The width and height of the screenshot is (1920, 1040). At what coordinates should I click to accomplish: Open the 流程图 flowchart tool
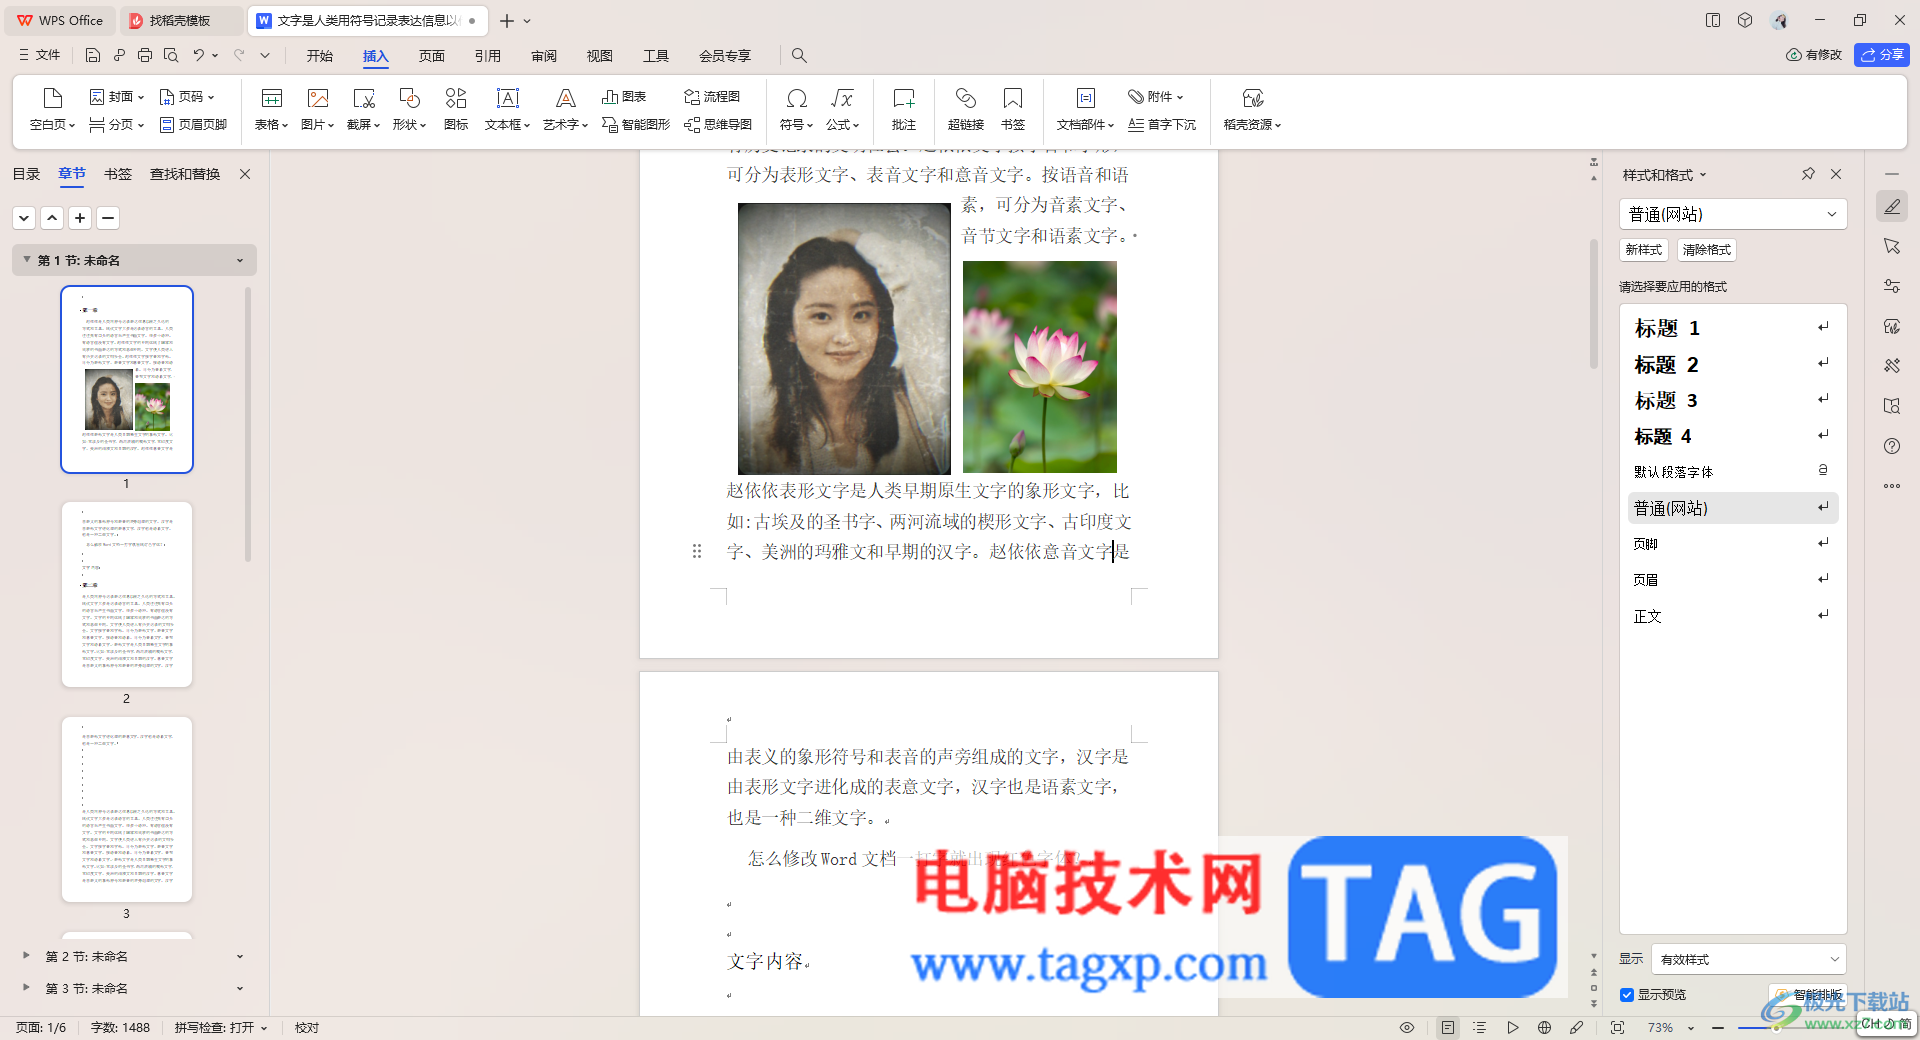[712, 97]
